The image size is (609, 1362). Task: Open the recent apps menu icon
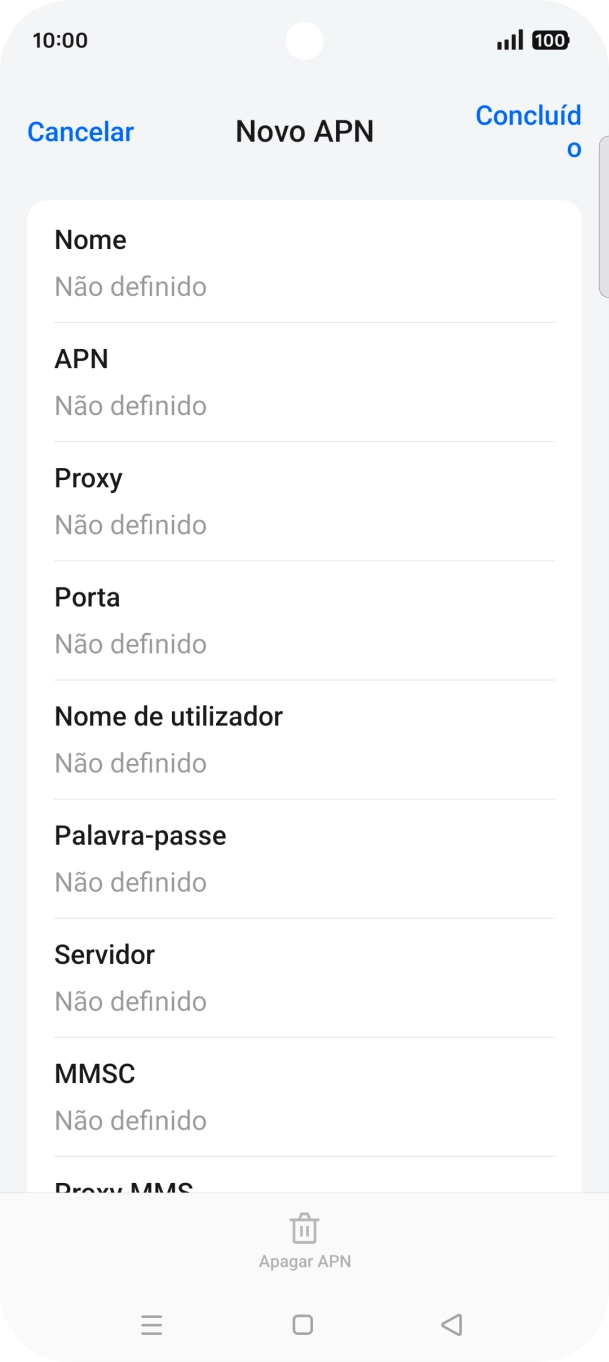click(x=152, y=1325)
